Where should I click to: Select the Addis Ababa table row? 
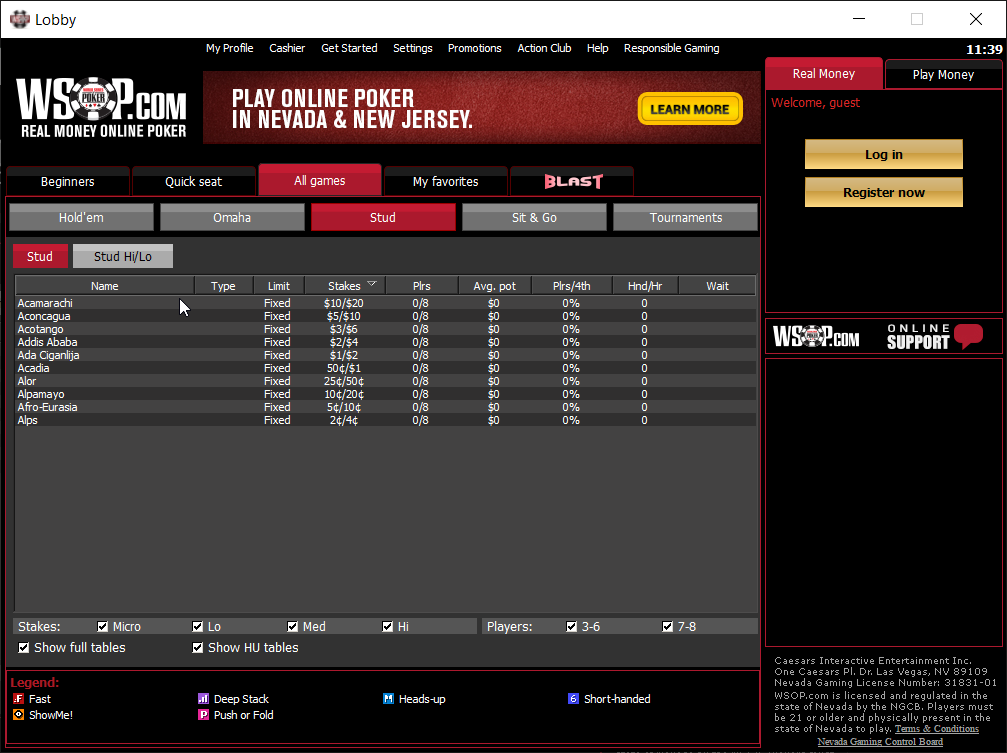(385, 342)
